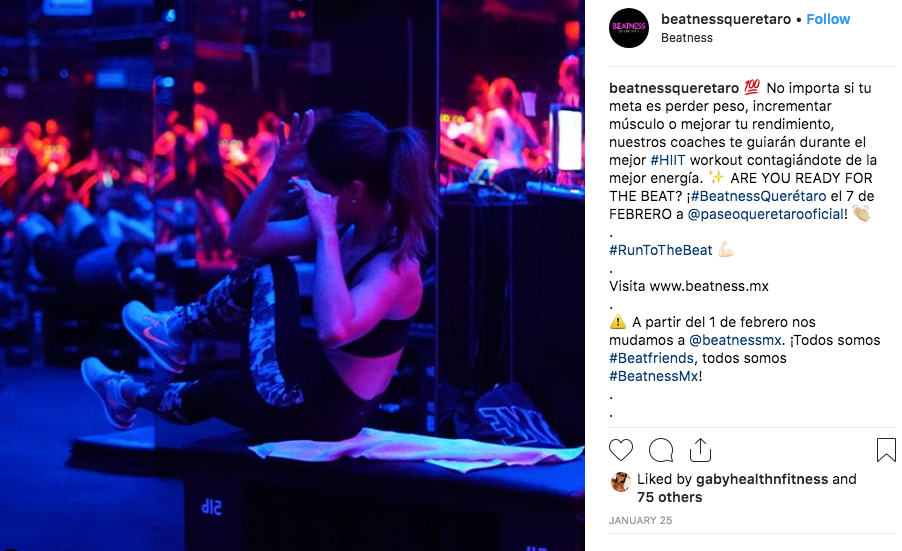Save post with bookmark icon
The width and height of the screenshot is (902, 551).
[886, 450]
